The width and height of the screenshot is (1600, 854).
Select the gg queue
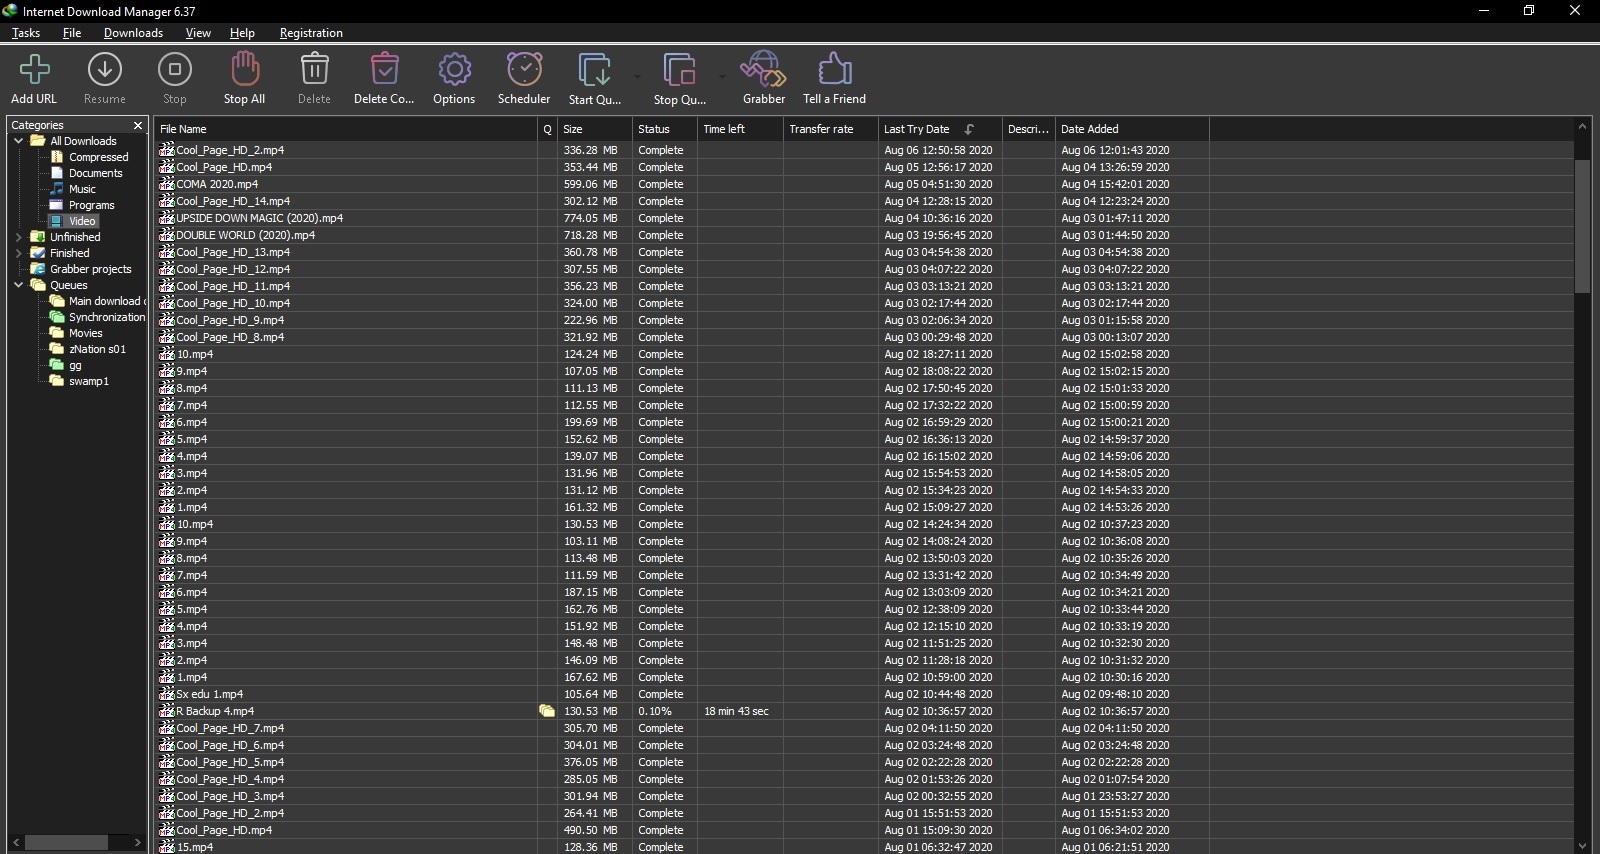tap(75, 365)
